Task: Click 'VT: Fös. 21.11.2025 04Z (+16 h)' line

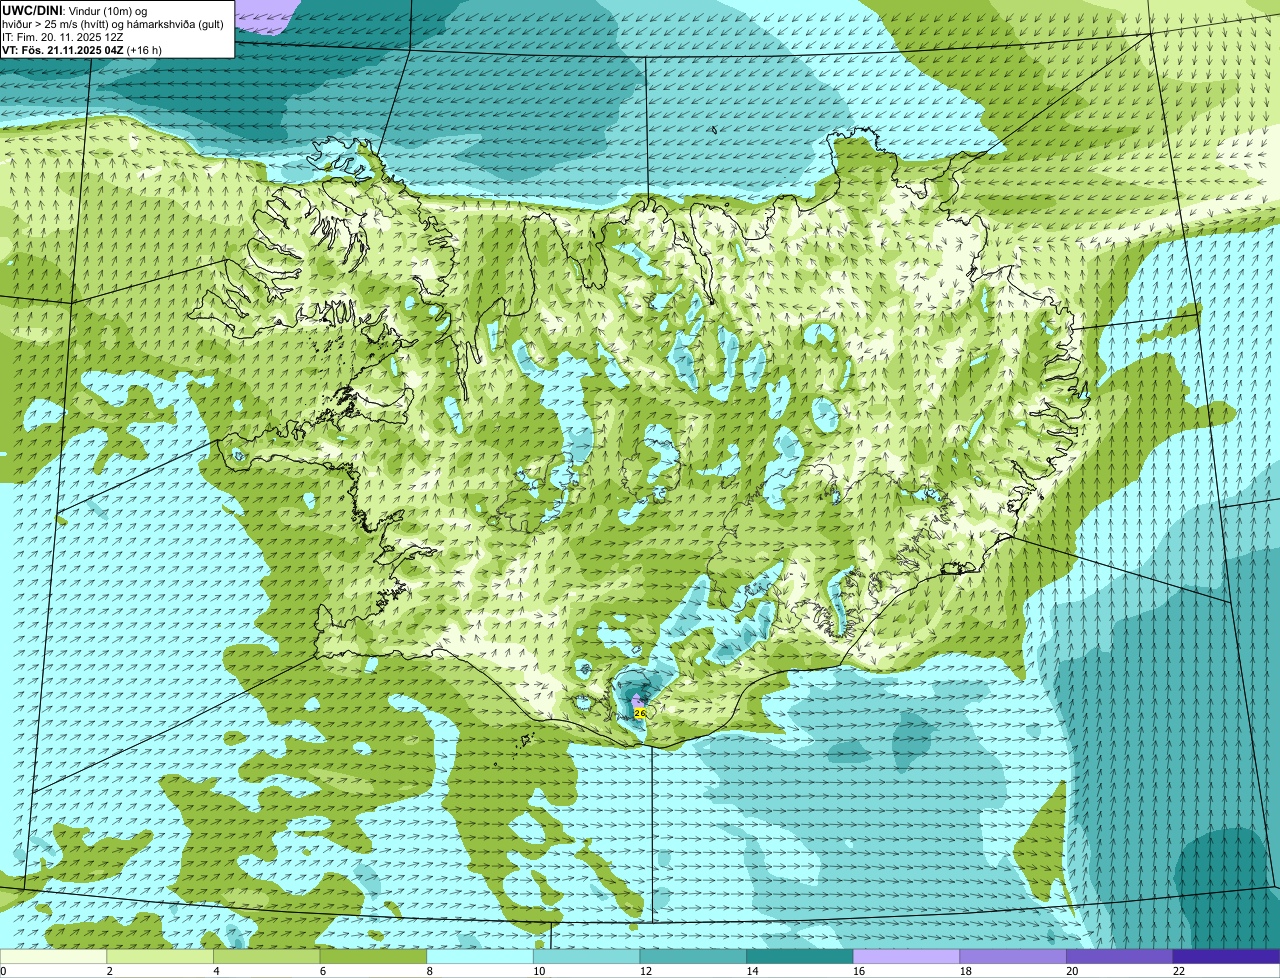Action: [x=82, y=49]
